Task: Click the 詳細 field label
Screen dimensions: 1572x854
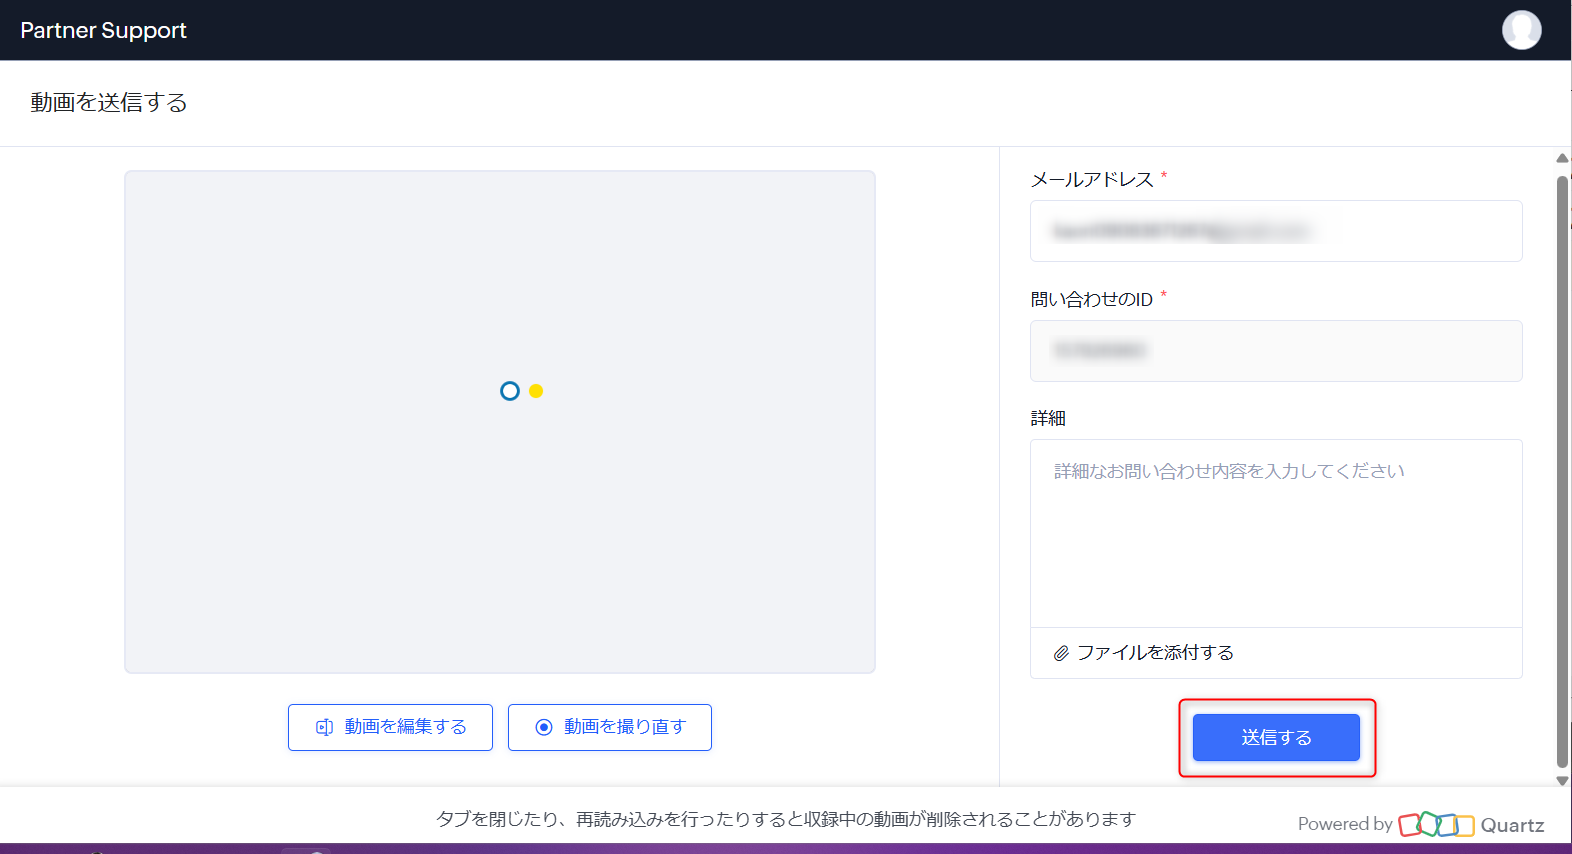Action: [x=1048, y=419]
